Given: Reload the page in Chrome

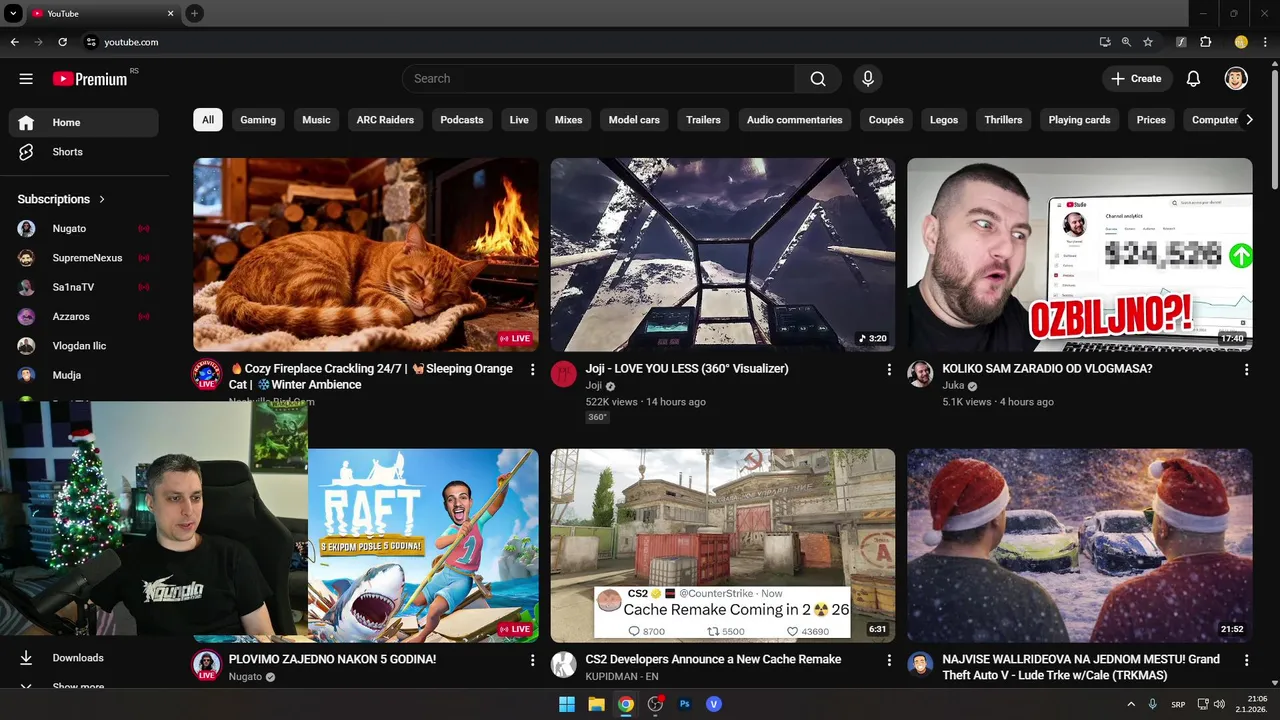Looking at the screenshot, I should tap(62, 42).
